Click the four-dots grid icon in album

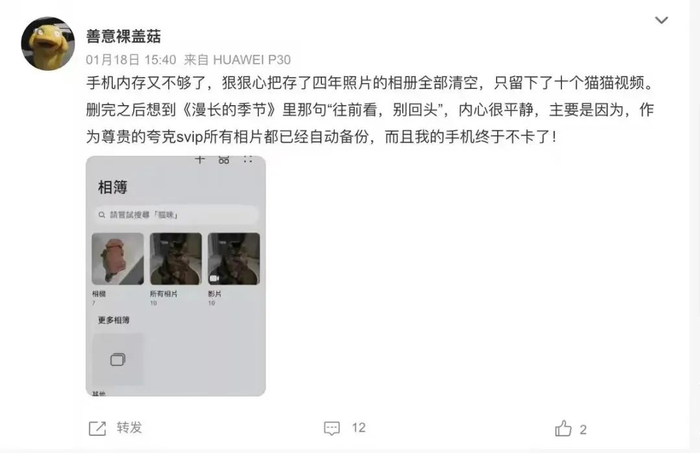point(224,159)
